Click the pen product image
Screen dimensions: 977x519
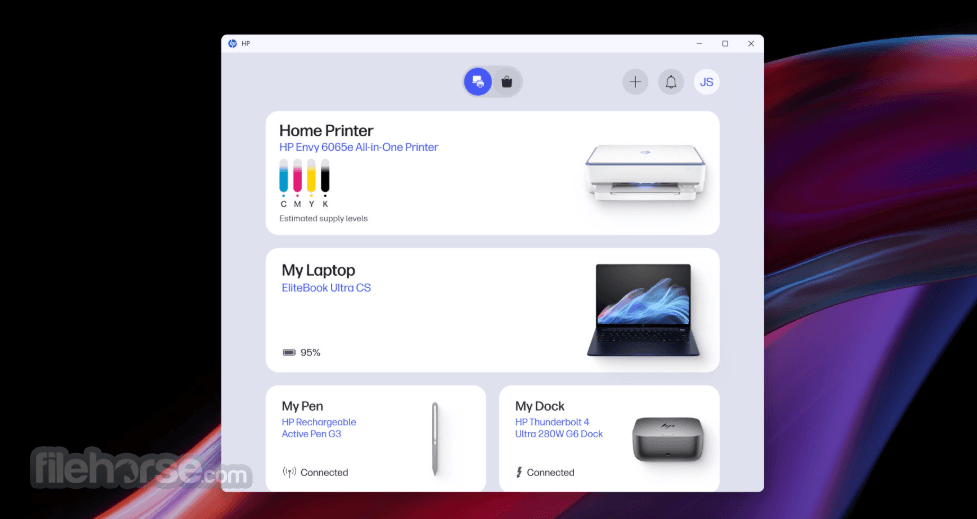pyautogui.click(x=435, y=439)
